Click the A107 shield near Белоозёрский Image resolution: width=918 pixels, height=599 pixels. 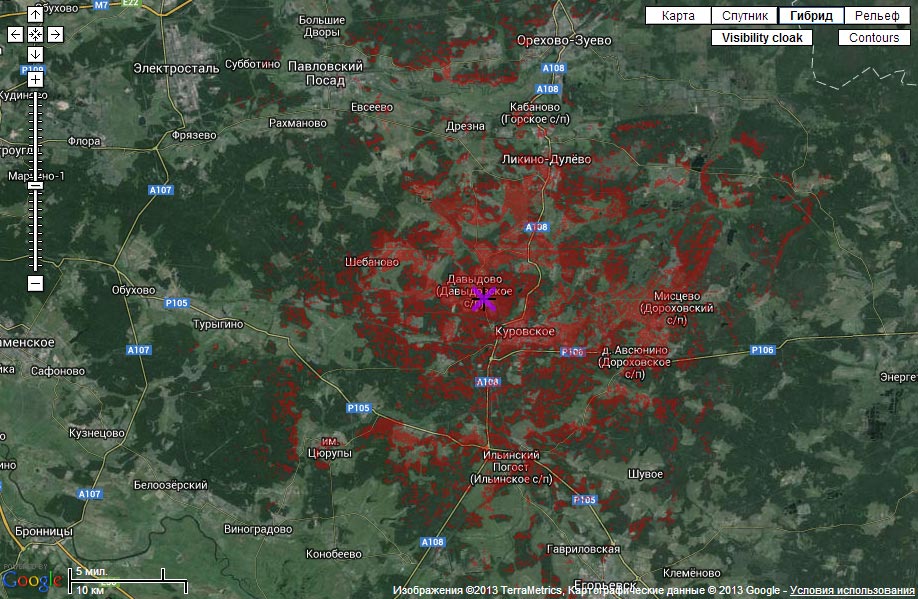(x=90, y=494)
